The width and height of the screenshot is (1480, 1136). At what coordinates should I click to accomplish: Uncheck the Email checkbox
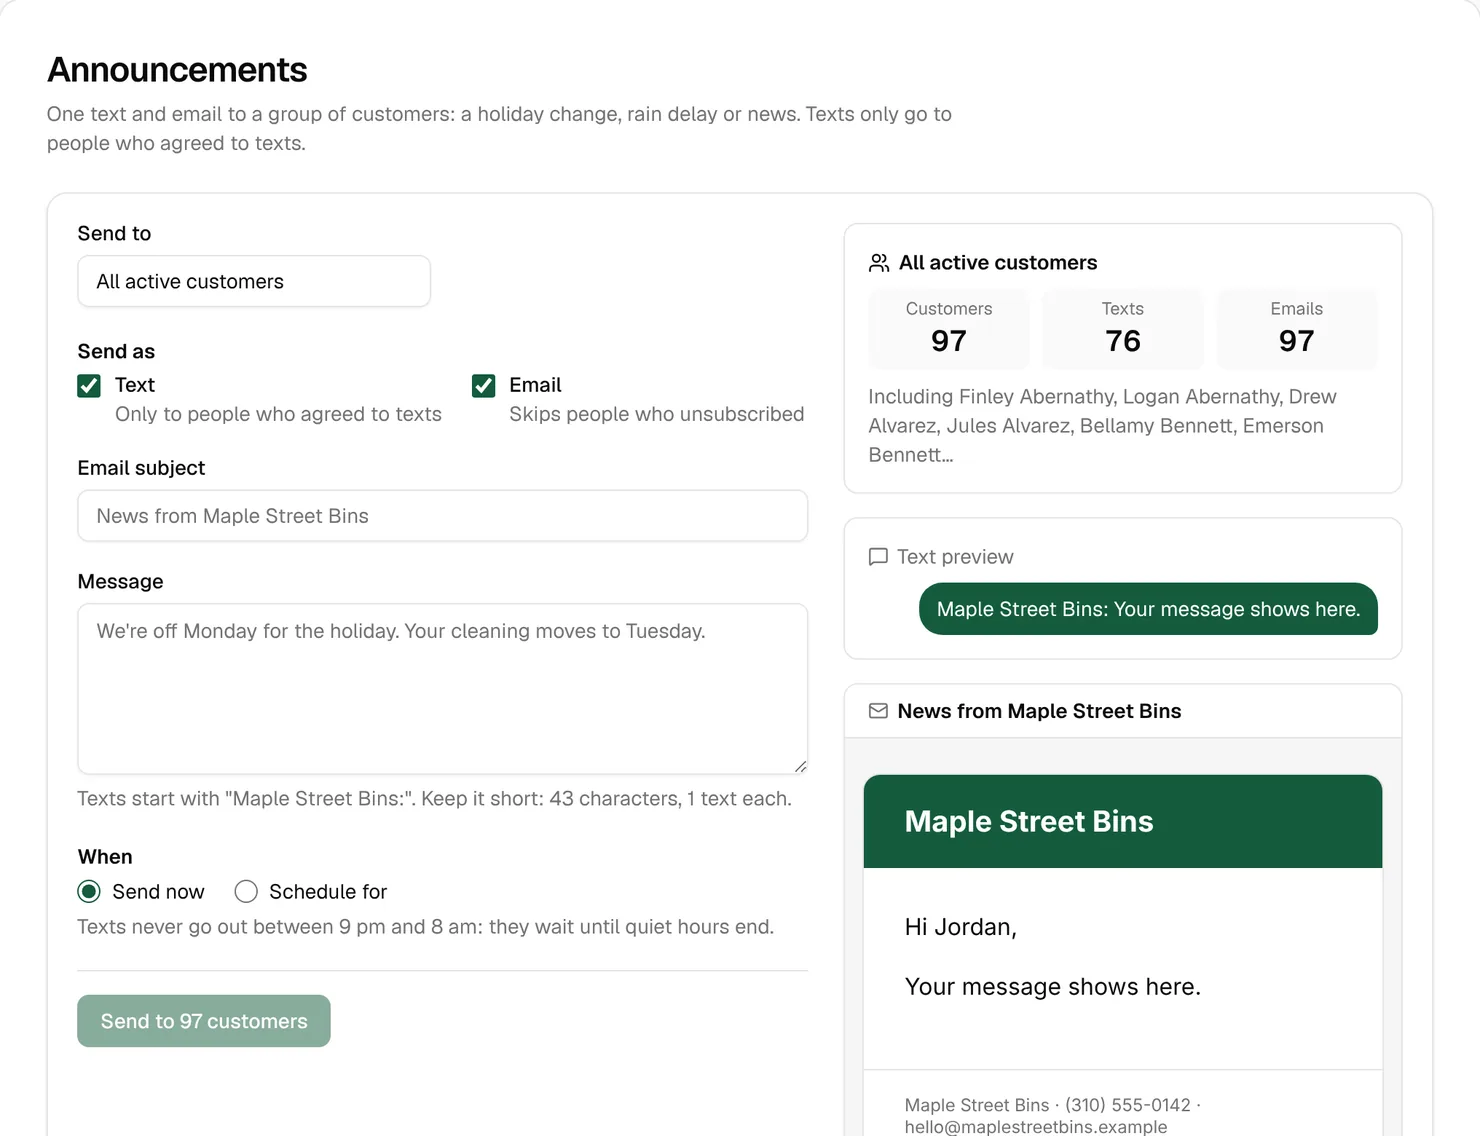point(484,386)
